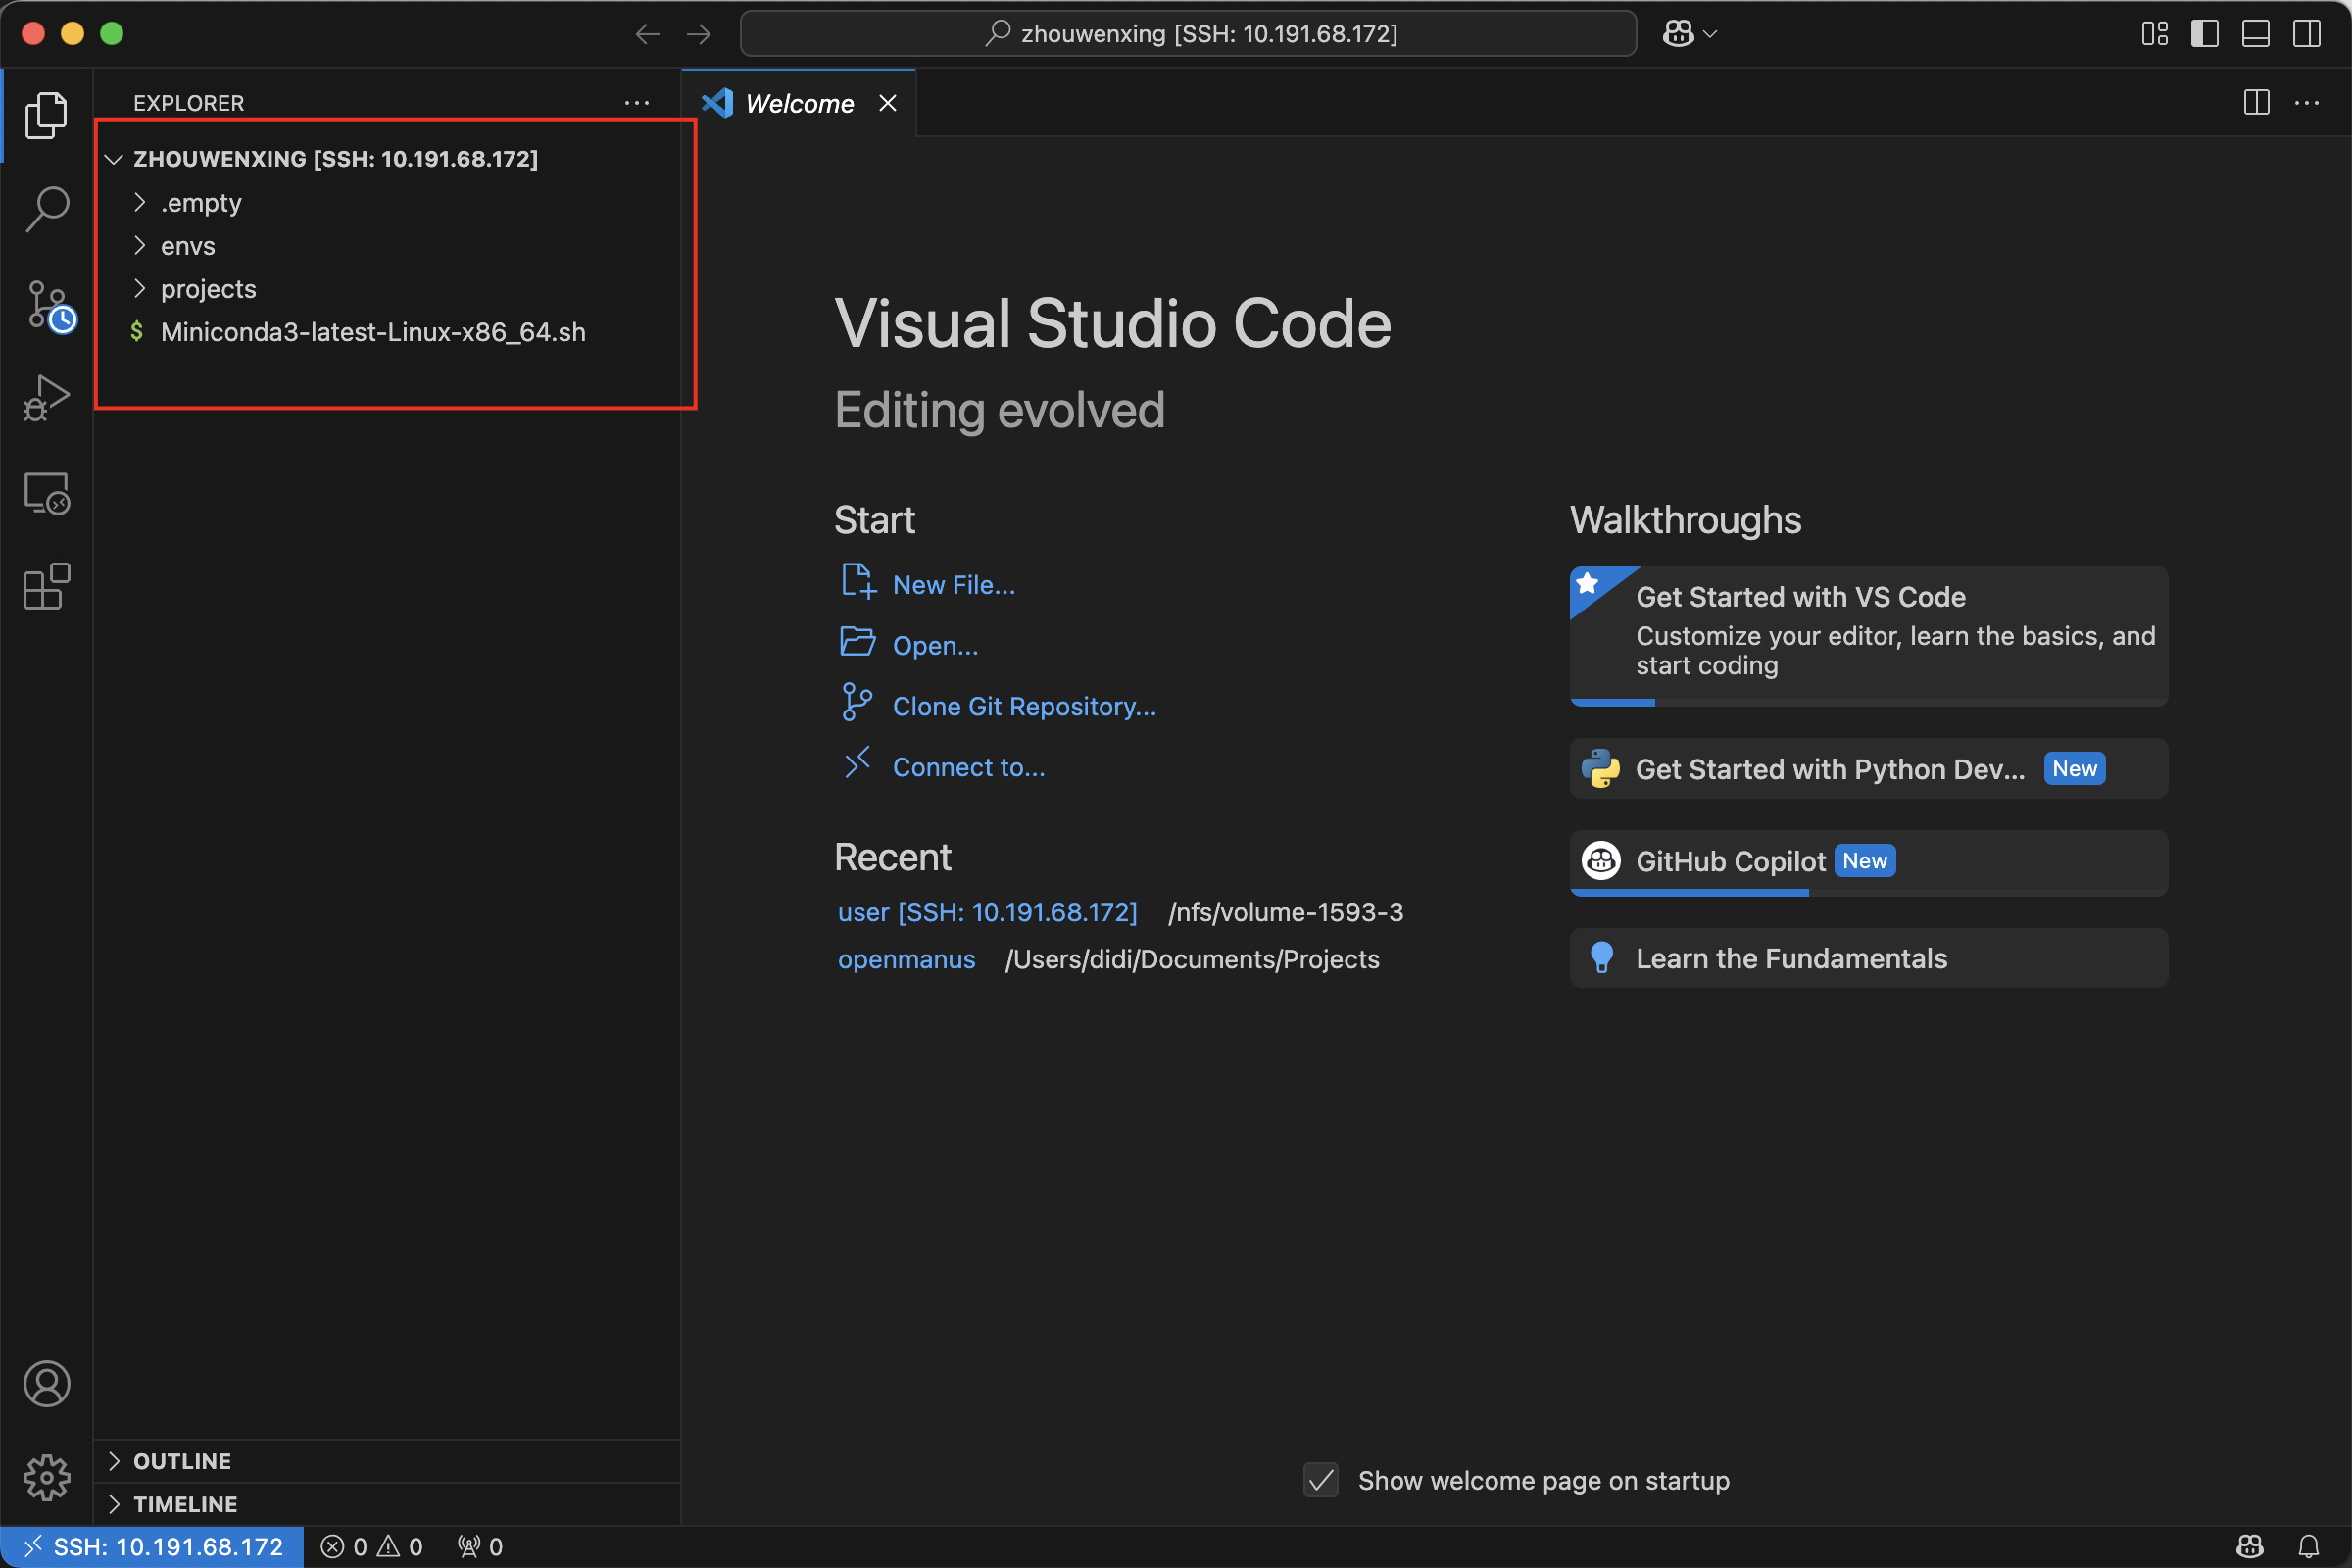Click the Open folder icon
The width and height of the screenshot is (2352, 1568).
(x=858, y=642)
